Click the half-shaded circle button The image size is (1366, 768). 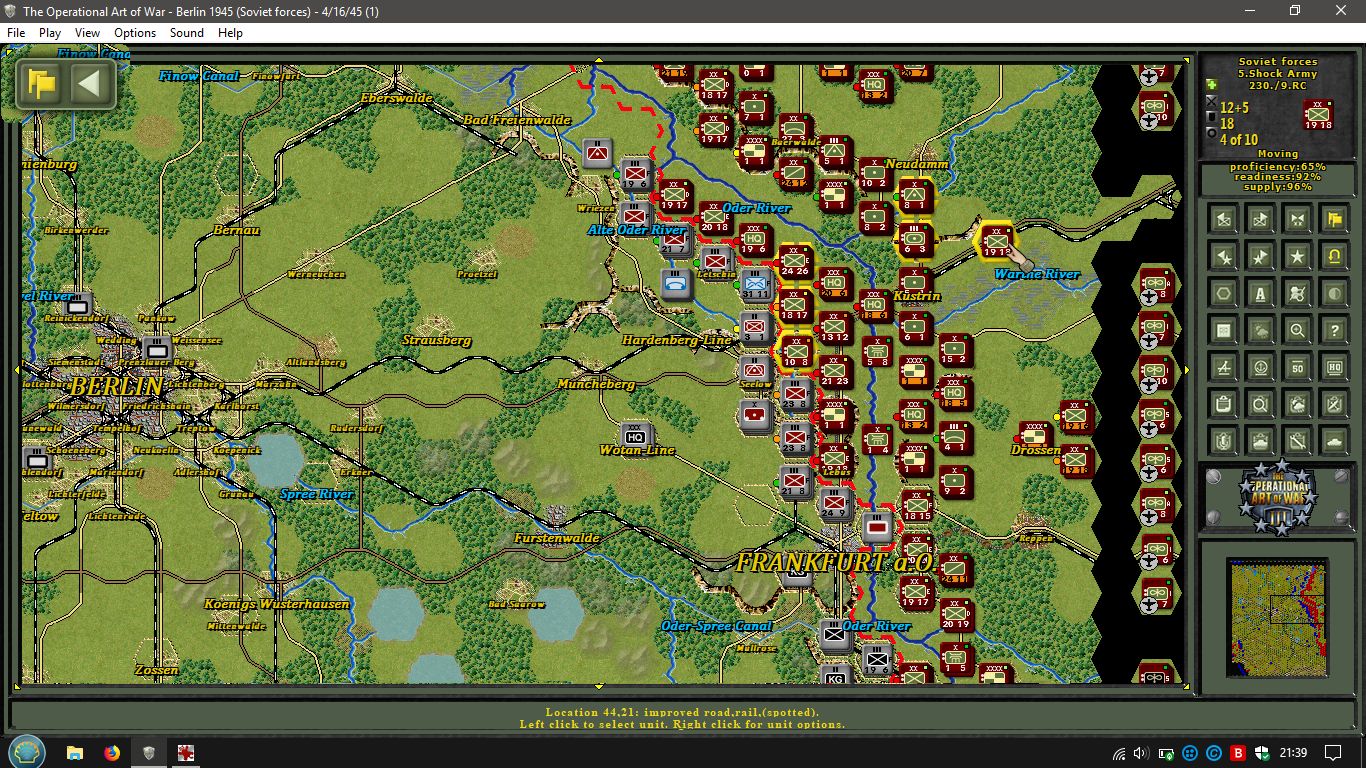coord(1335,293)
